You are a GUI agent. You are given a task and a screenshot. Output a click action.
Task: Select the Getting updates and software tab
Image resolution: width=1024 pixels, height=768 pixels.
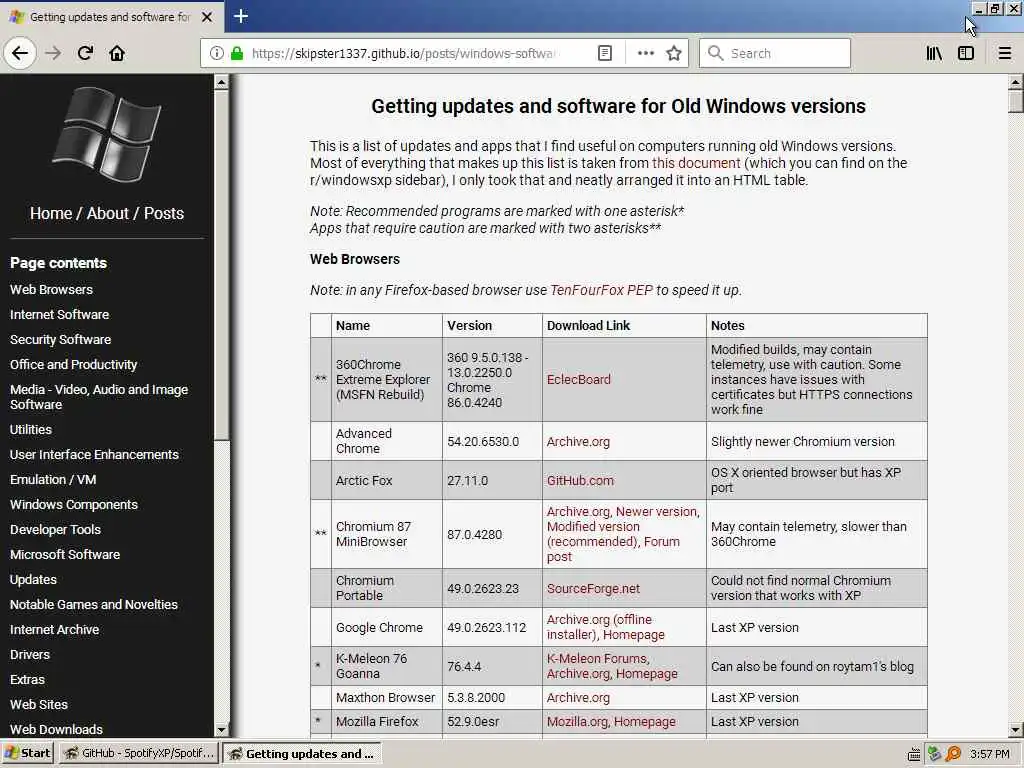pos(110,17)
